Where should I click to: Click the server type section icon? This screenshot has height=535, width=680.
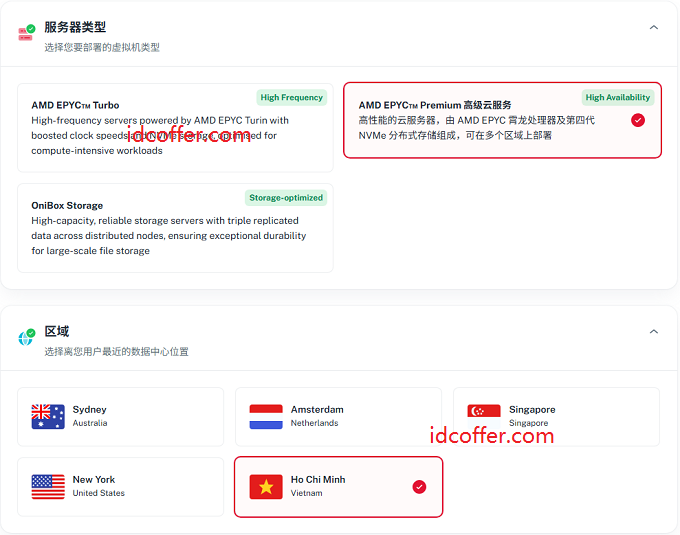tap(26, 34)
